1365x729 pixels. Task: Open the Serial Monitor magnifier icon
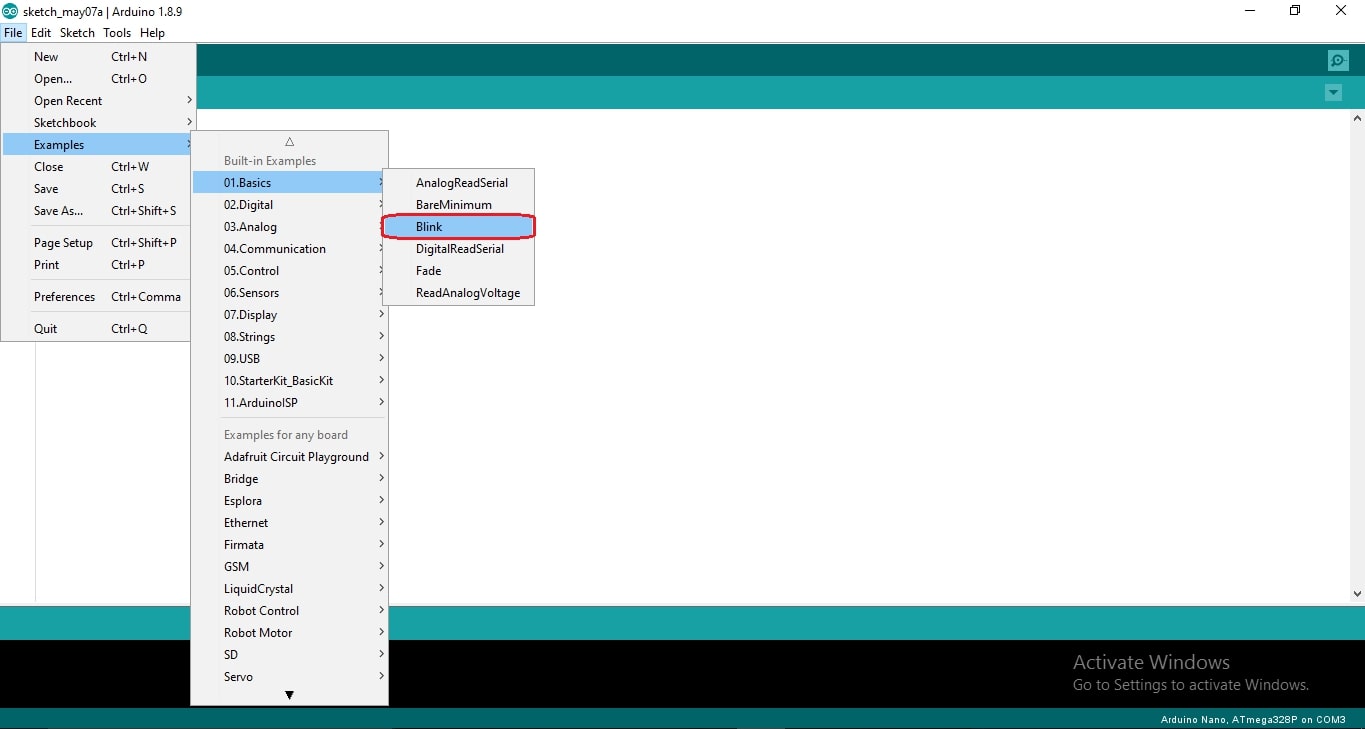1338,61
